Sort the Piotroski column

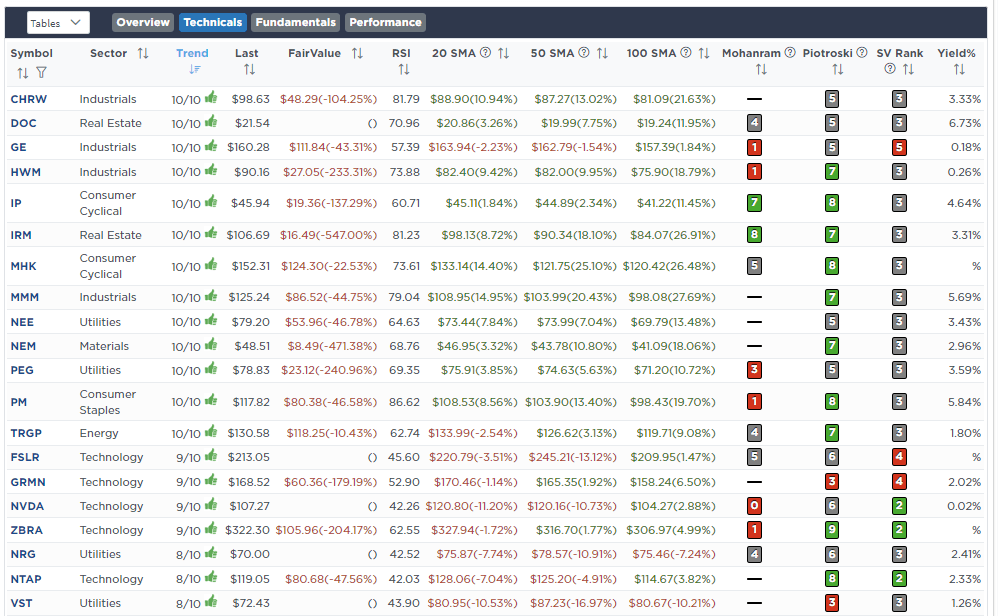(x=838, y=69)
